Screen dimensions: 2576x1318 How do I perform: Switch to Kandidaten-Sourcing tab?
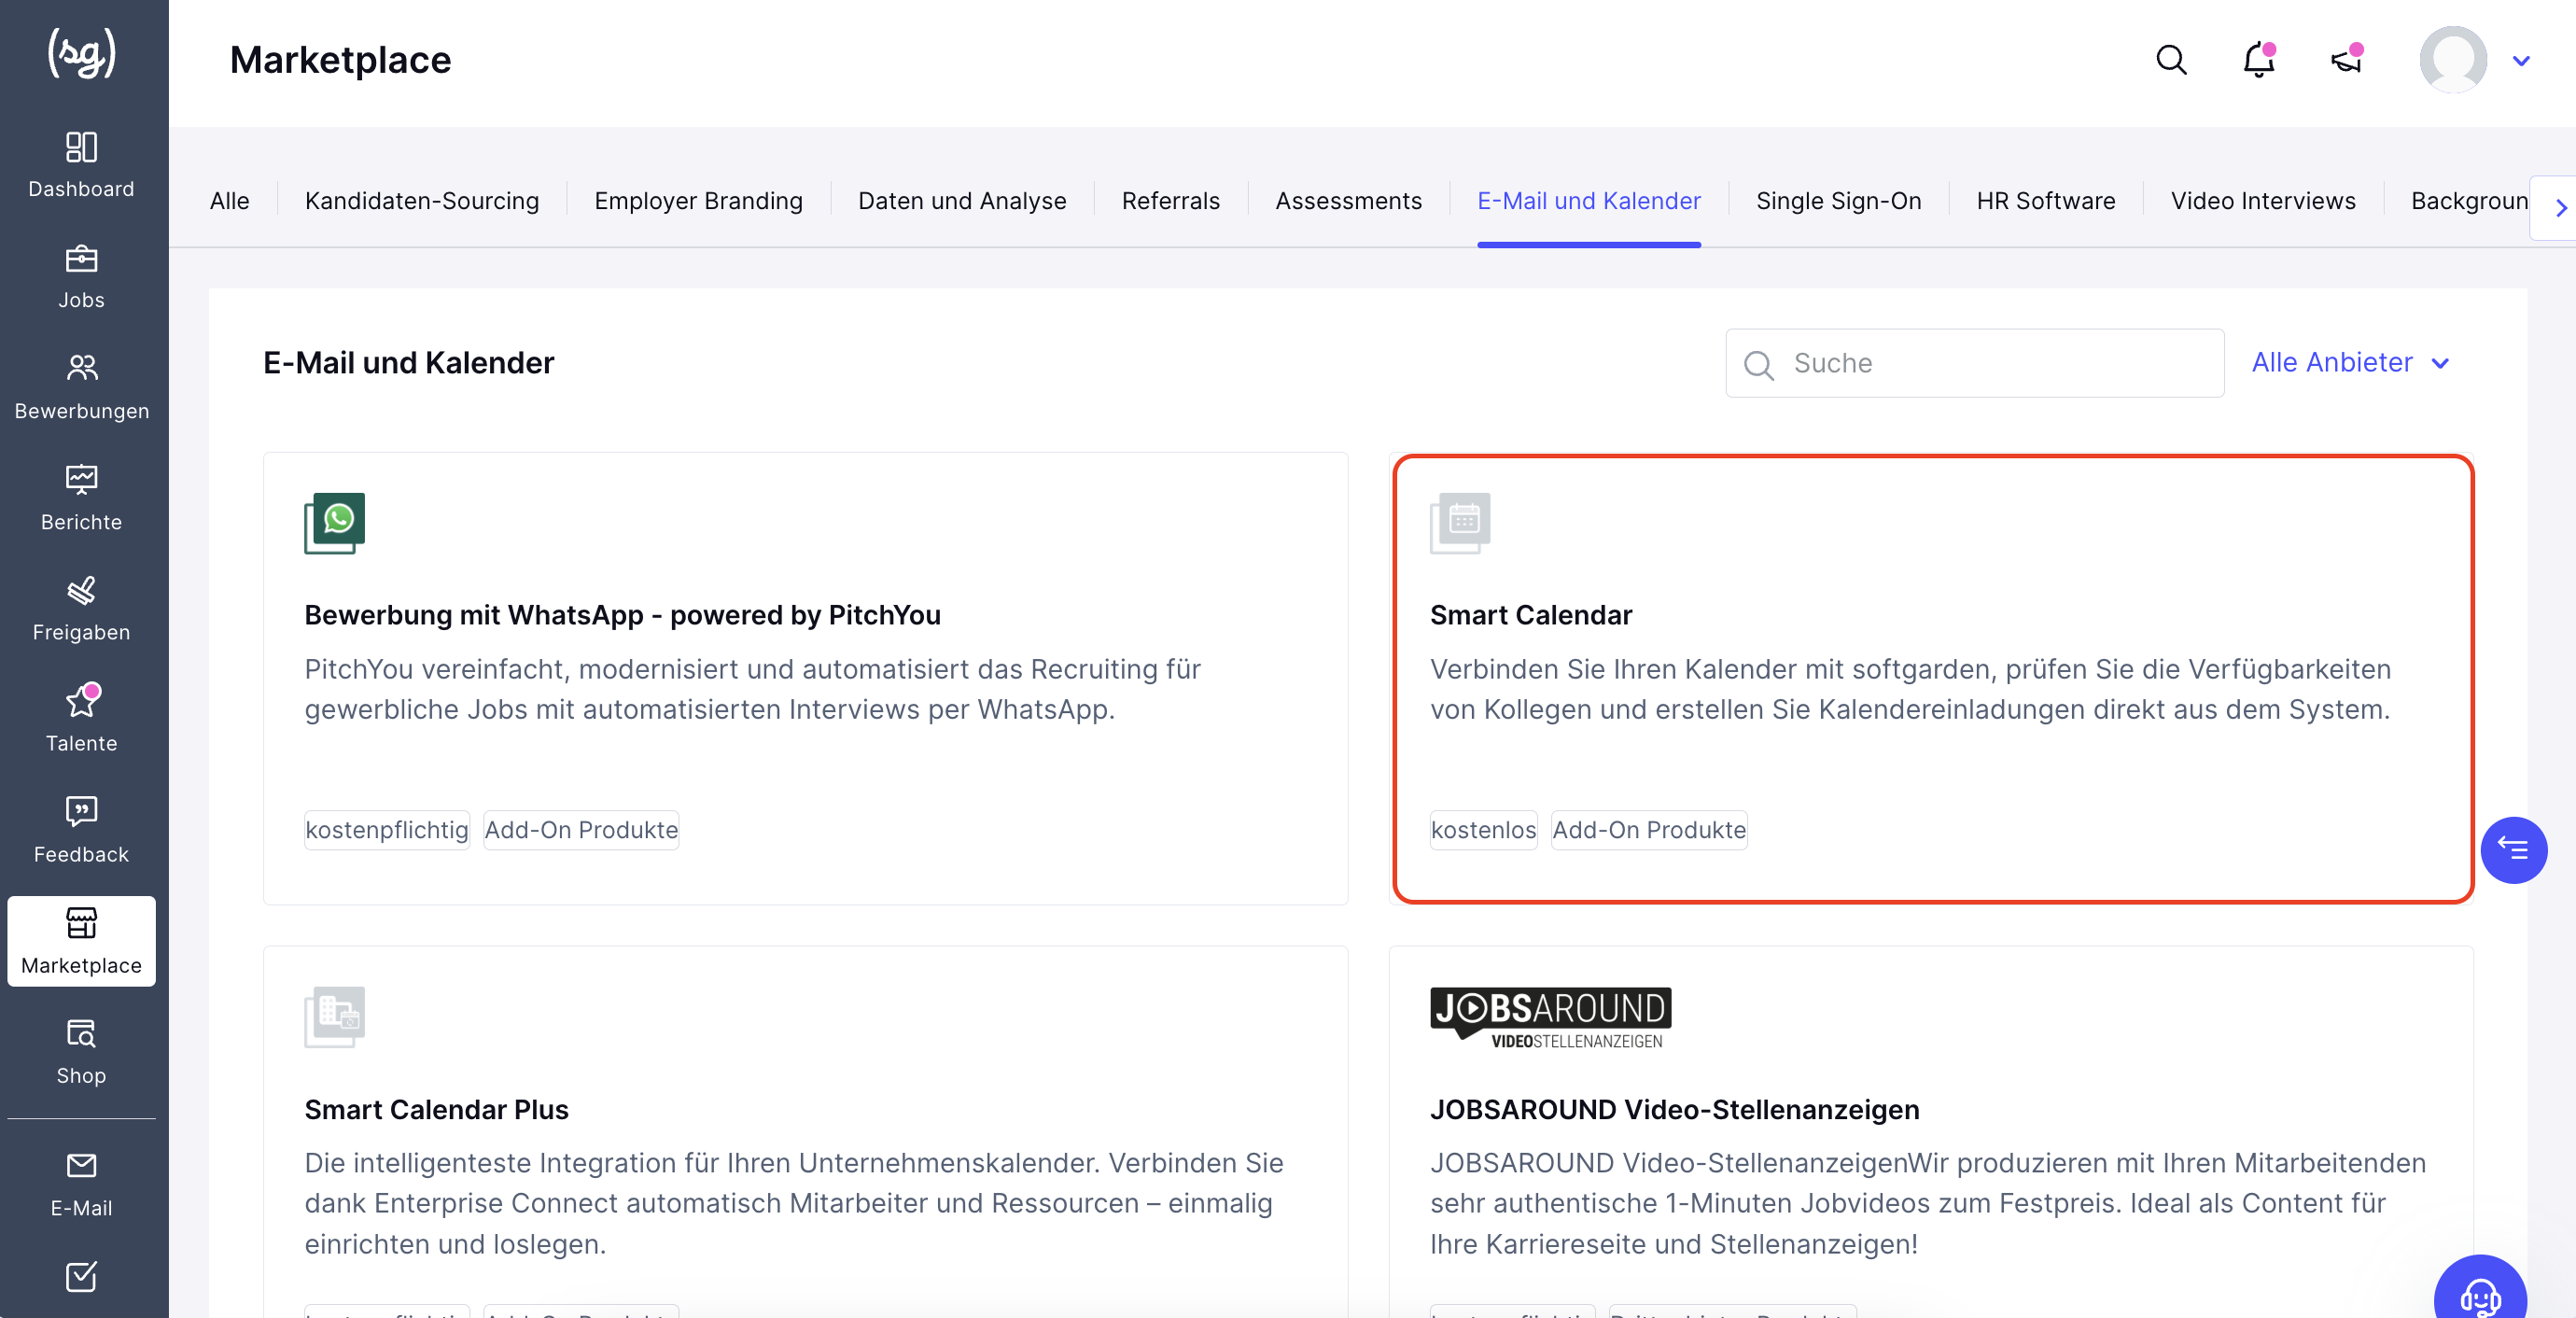click(422, 201)
